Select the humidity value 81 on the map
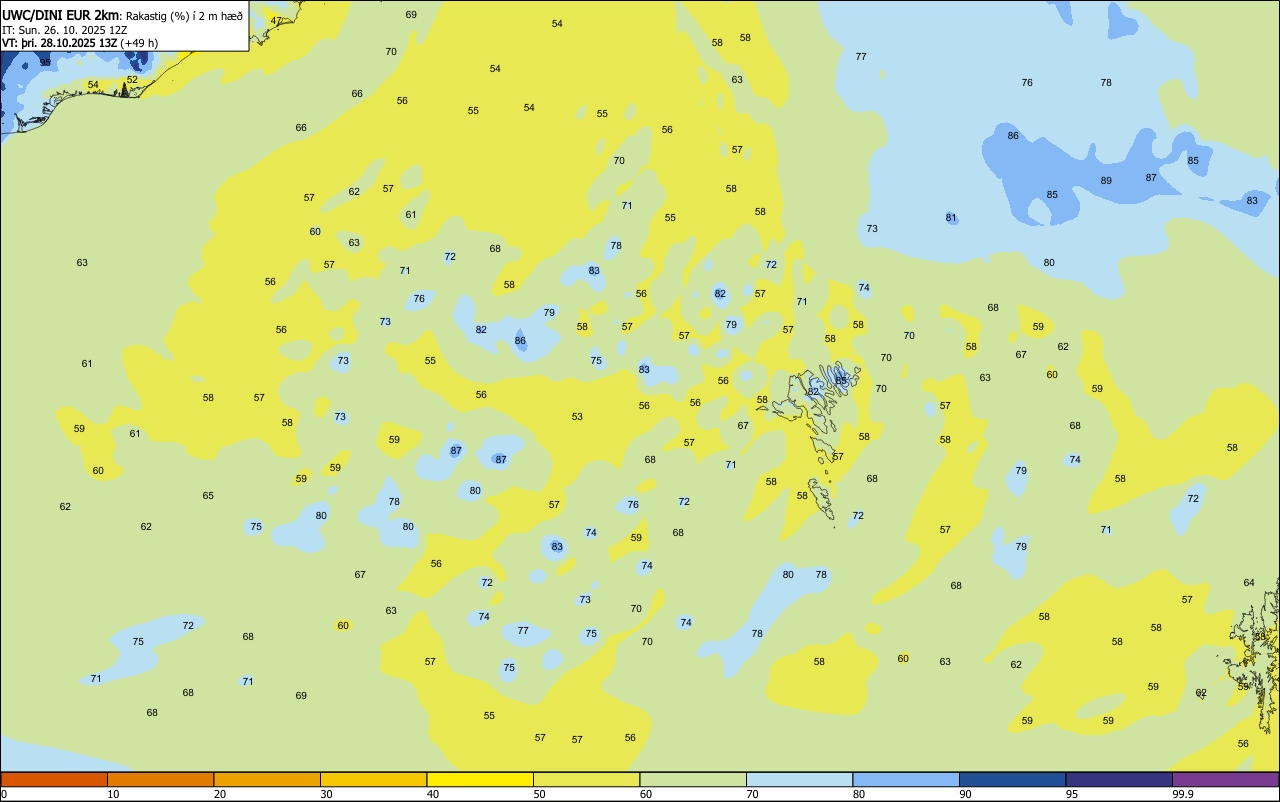1280x802 pixels. click(951, 218)
